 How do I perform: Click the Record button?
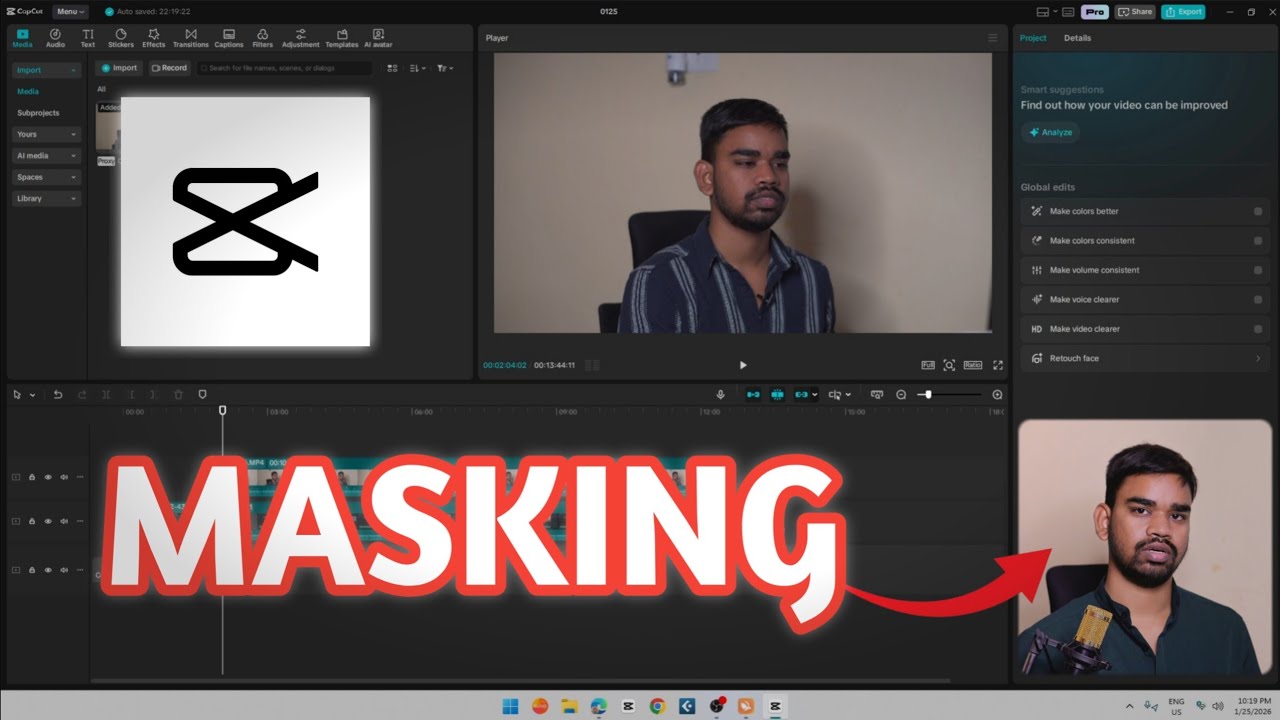[169, 68]
